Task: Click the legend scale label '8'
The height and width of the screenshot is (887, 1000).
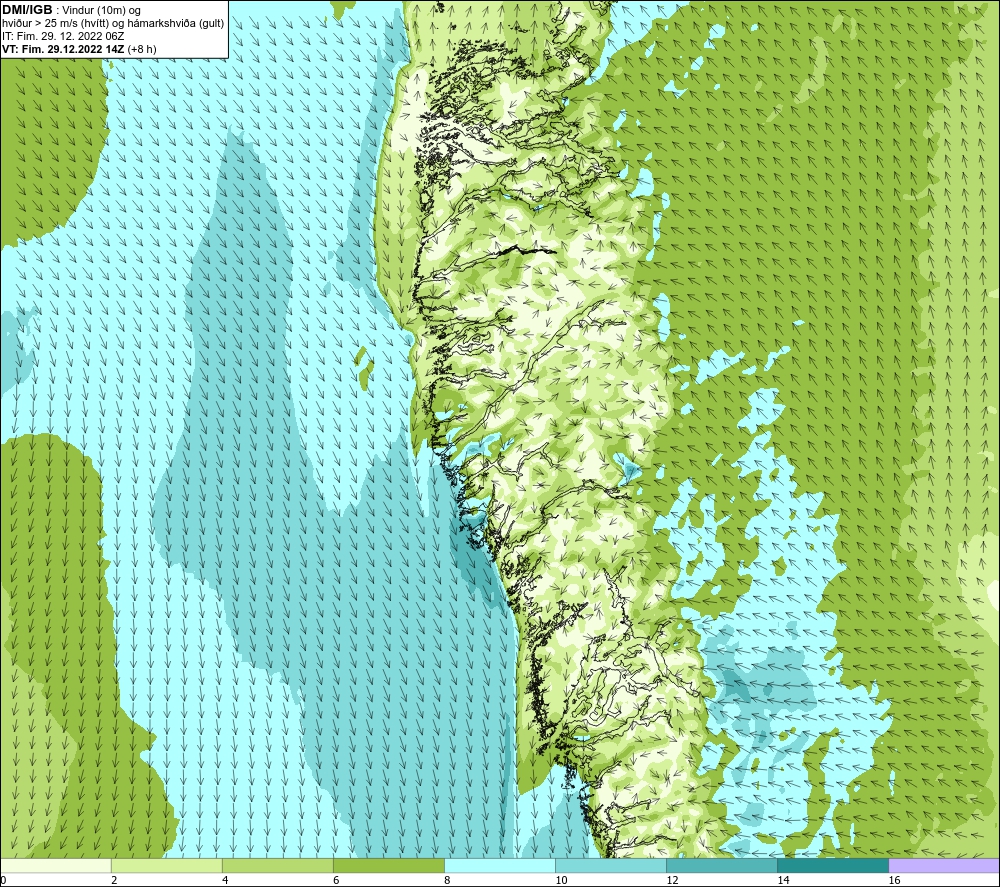Action: point(447,880)
